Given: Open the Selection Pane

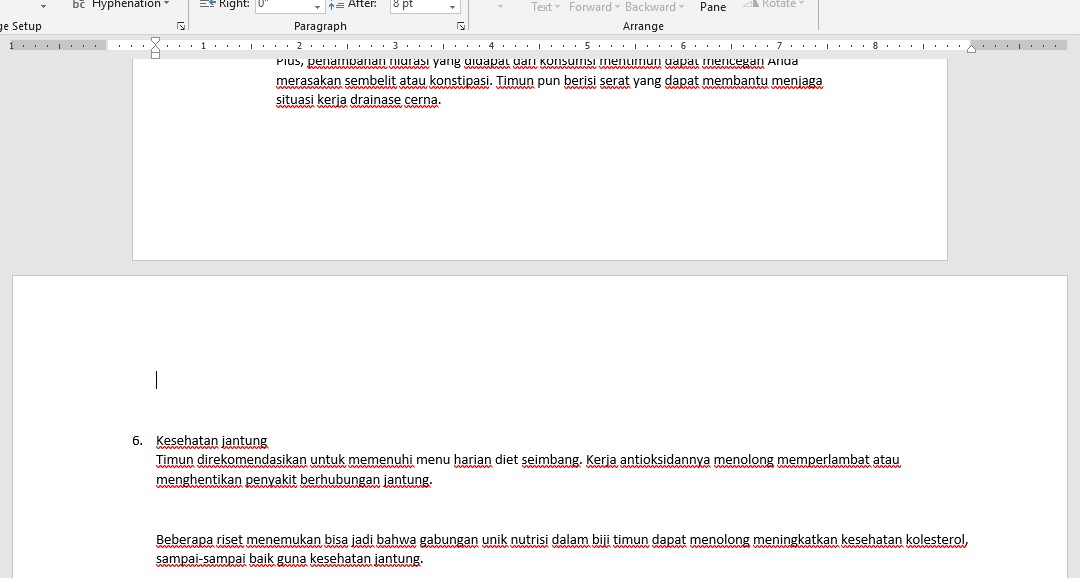Looking at the screenshot, I should pos(713,6).
